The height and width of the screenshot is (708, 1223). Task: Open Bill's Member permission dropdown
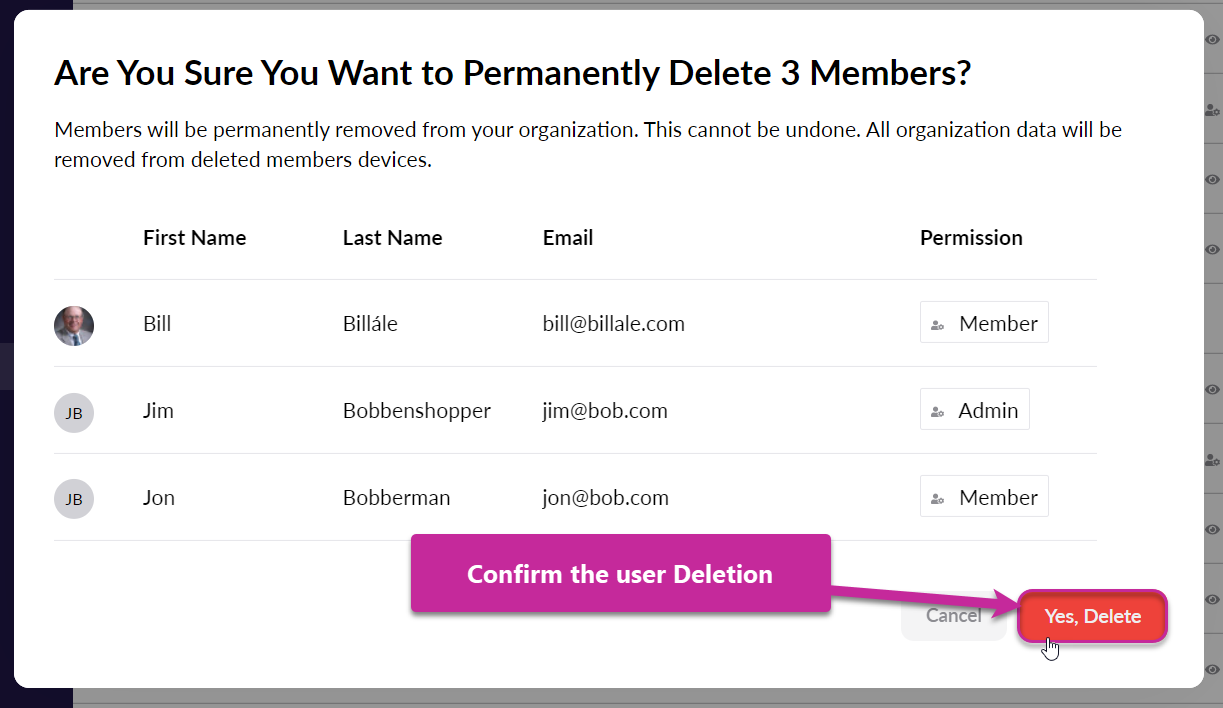(x=984, y=322)
